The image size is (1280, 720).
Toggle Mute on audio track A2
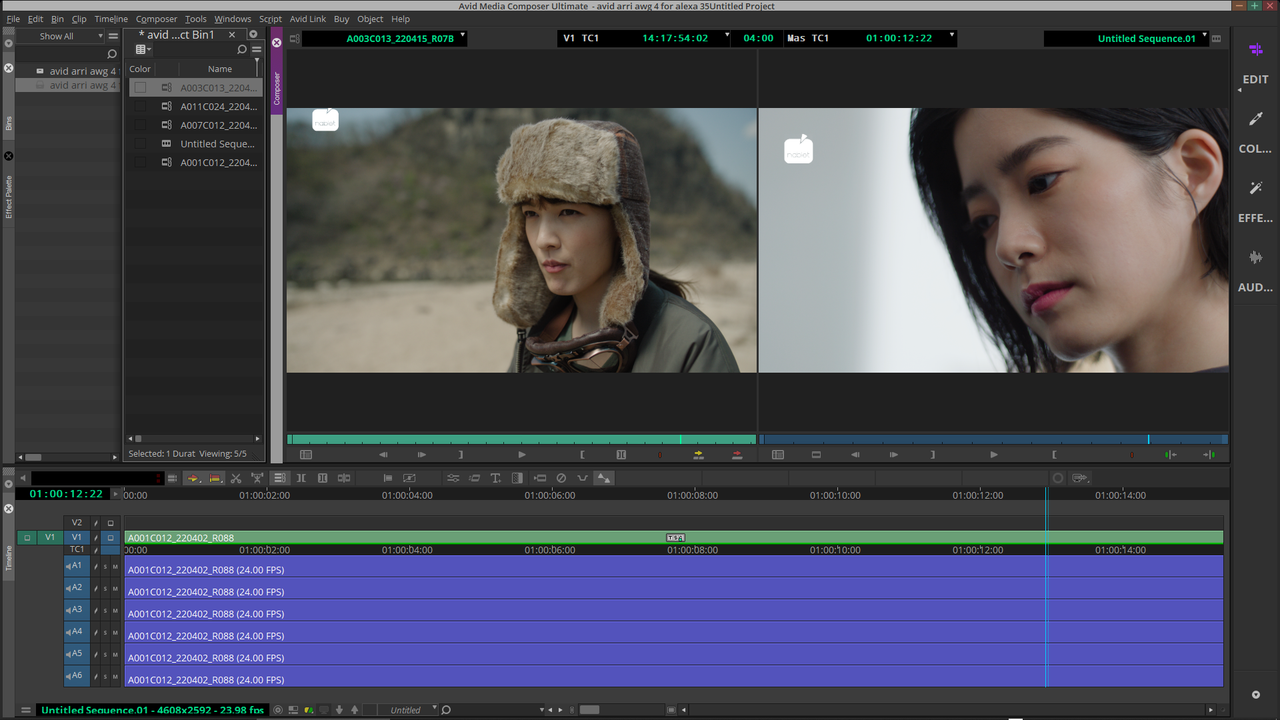tap(115, 589)
